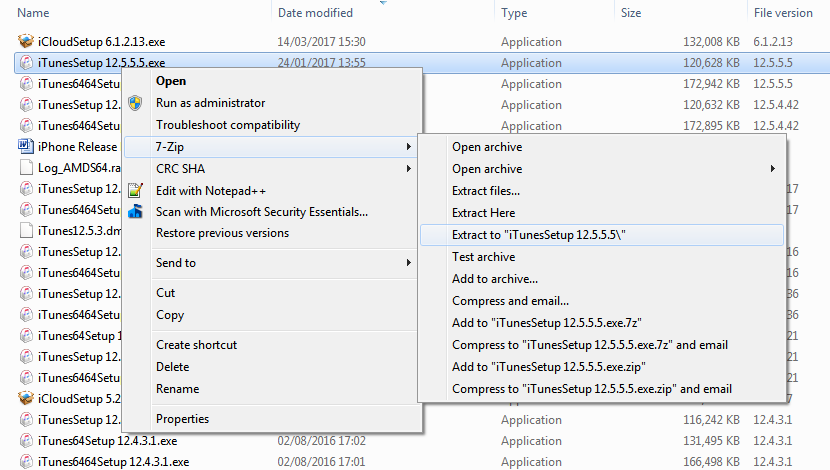Open Properties from the context menu
The image size is (830, 470).
pyautogui.click(x=182, y=419)
